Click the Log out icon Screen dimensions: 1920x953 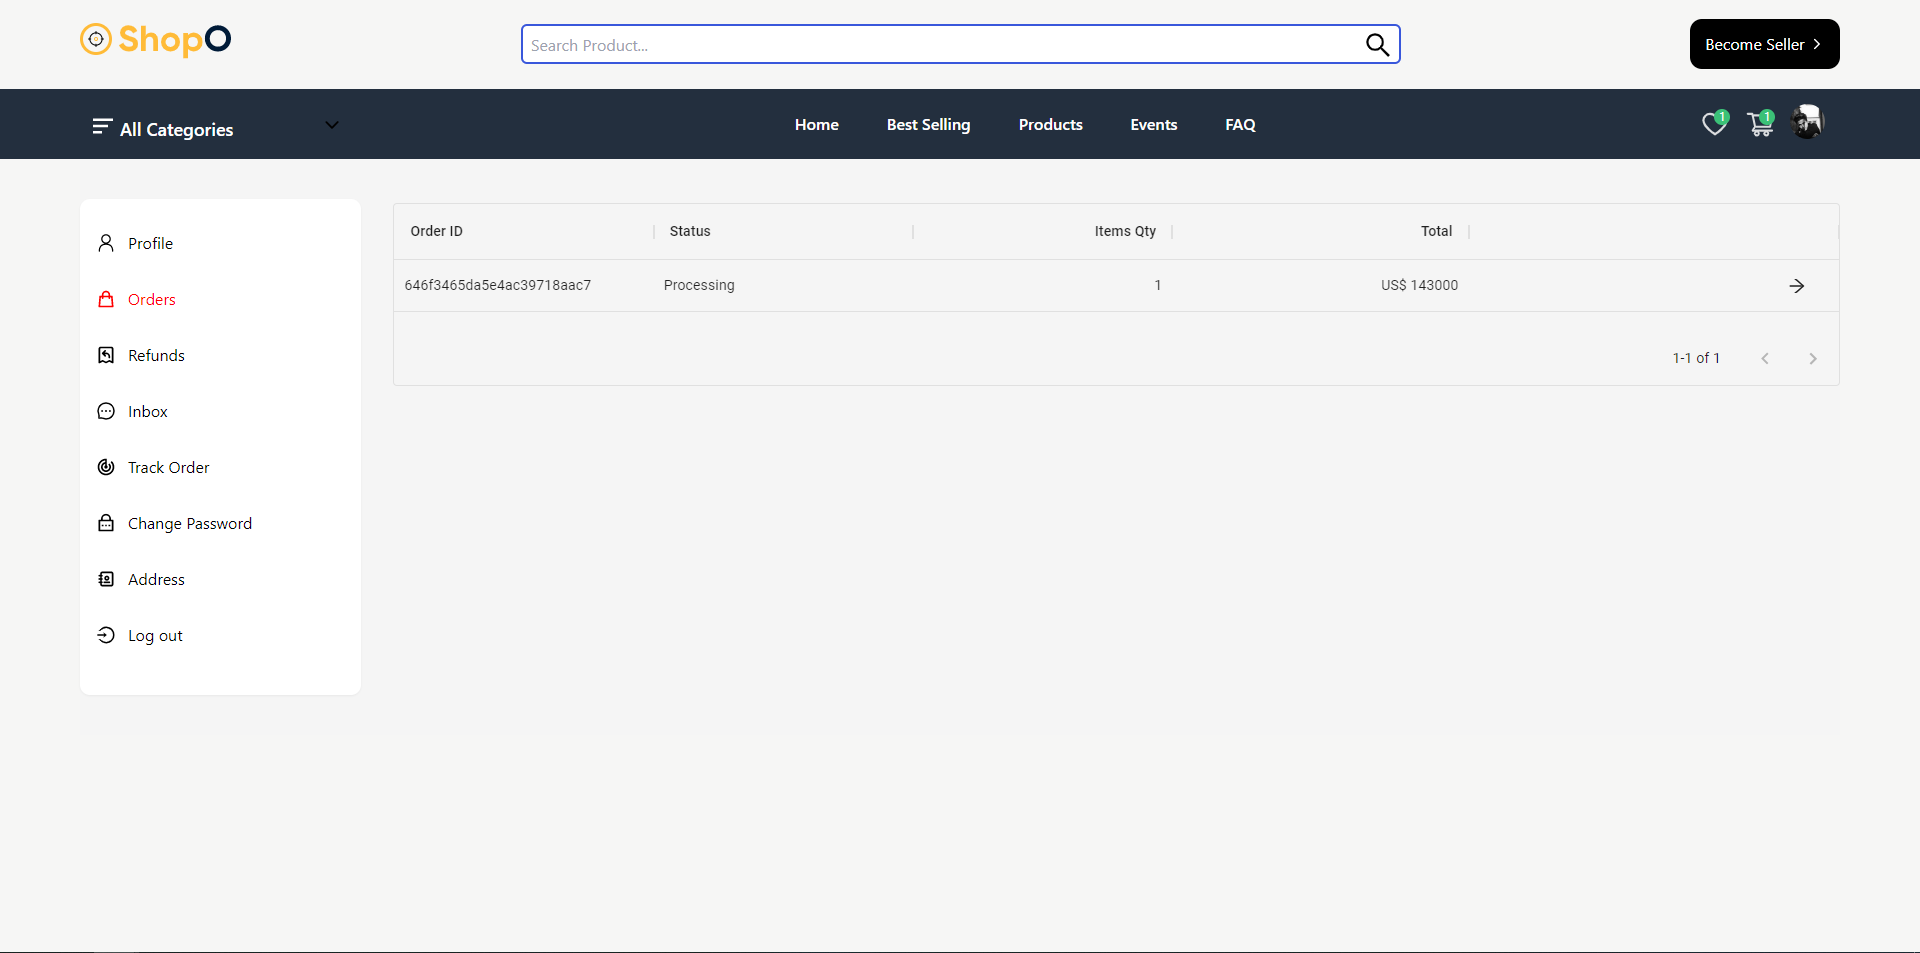(106, 635)
